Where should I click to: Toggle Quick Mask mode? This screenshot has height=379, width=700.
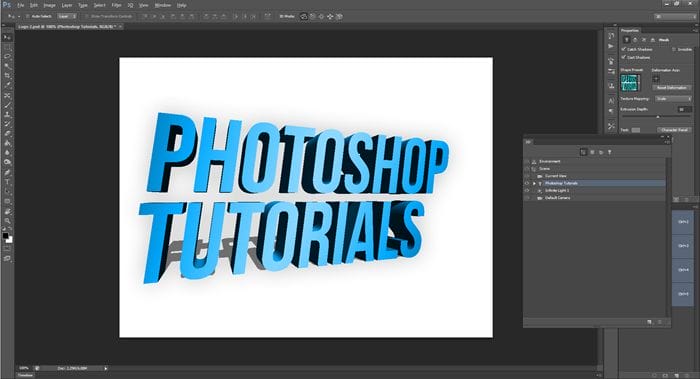click(x=7, y=248)
